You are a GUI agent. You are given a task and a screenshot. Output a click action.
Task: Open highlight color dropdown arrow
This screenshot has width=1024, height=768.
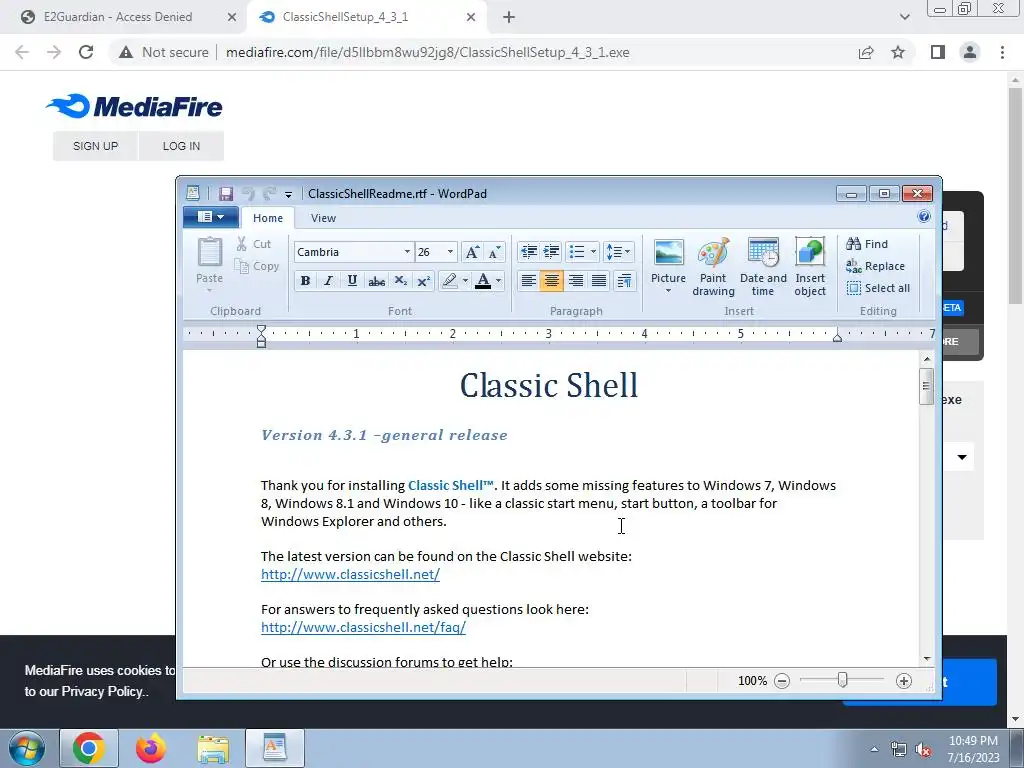click(465, 281)
